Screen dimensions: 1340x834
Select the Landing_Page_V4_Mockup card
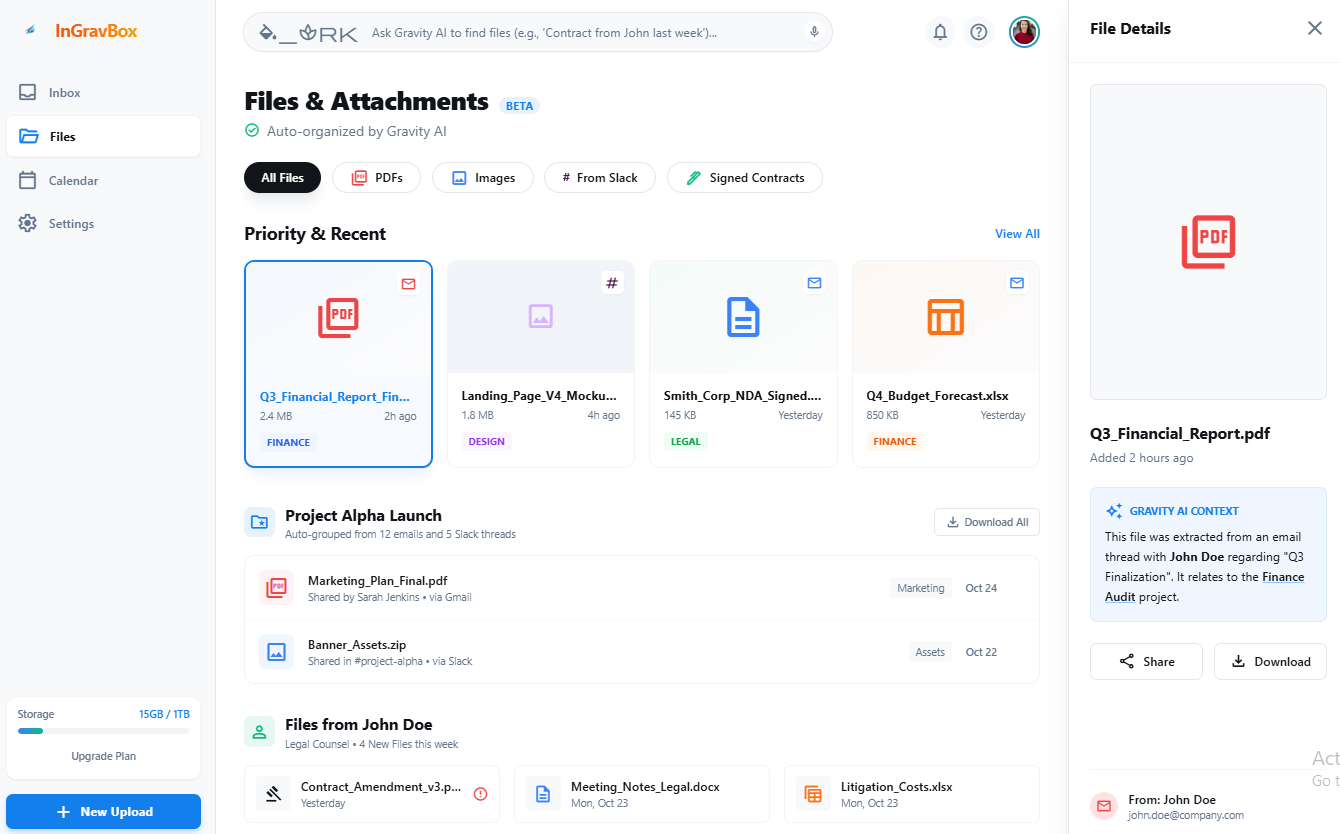[x=541, y=364]
